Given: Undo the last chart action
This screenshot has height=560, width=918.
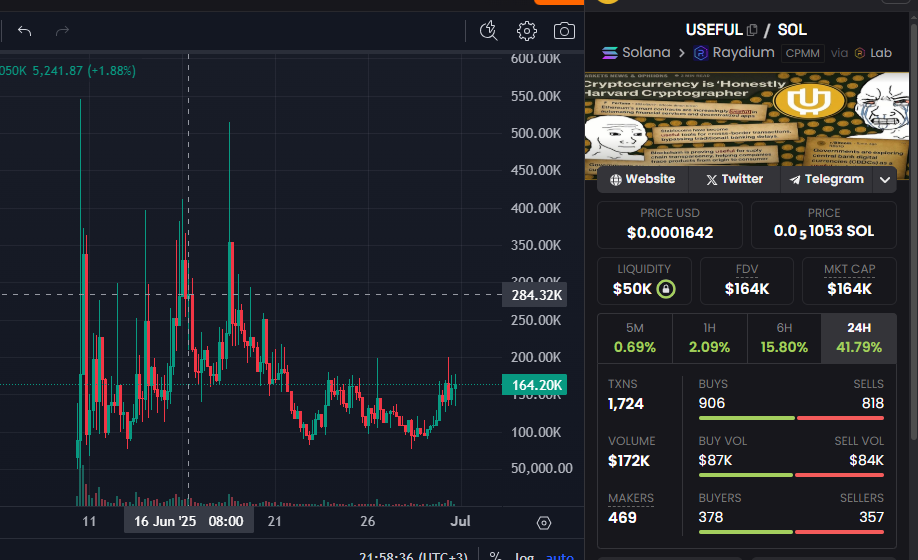Looking at the screenshot, I should tap(25, 30).
